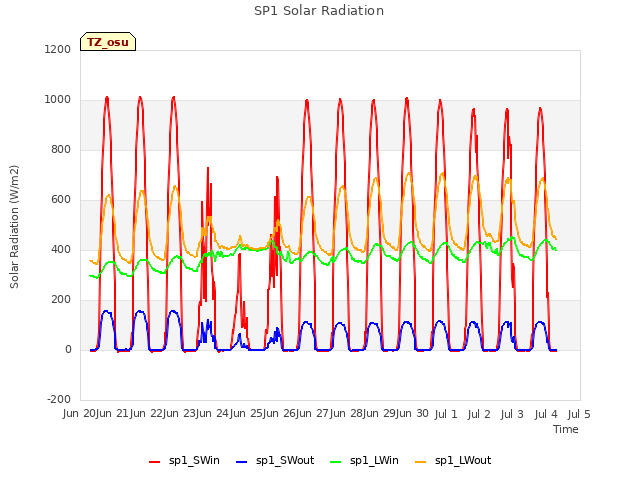The height and width of the screenshot is (480, 640).
Task: Click the red sp1_SWin legend swatch
Action: click(x=155, y=462)
